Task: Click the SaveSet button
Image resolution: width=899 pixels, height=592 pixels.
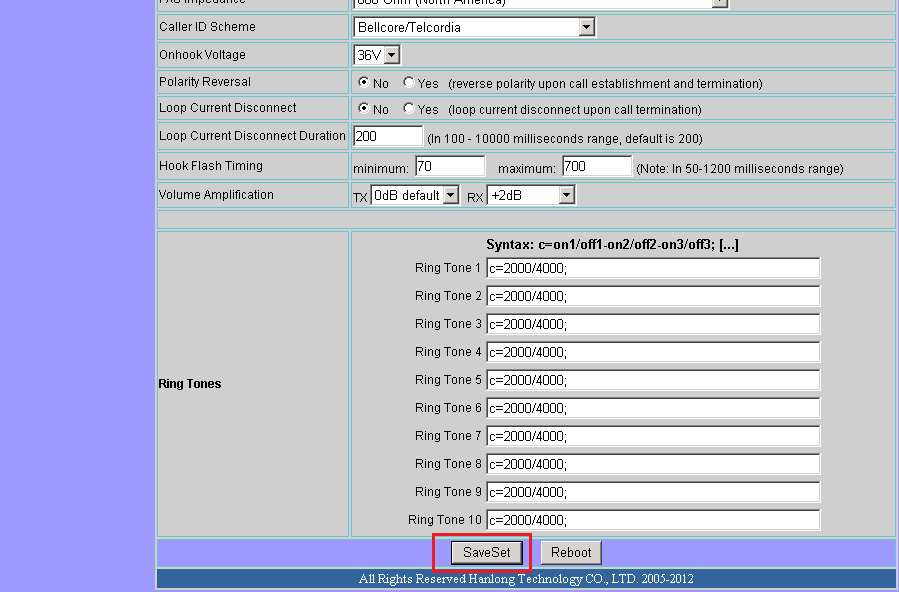Action: coord(486,552)
